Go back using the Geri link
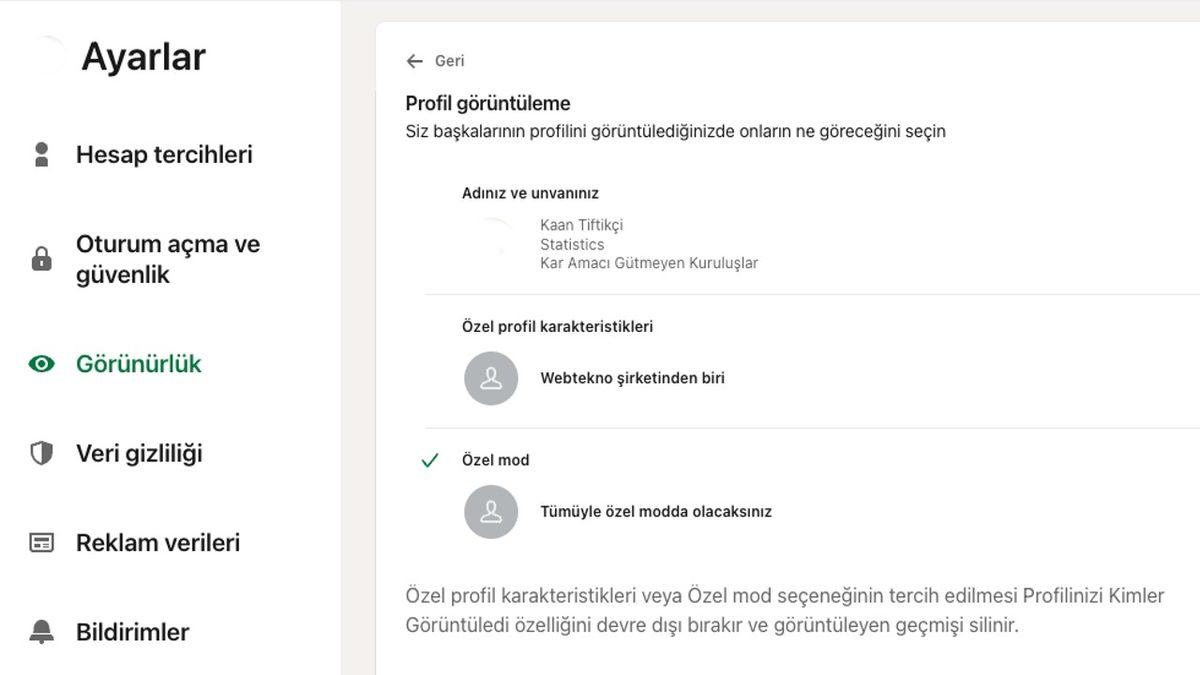Viewport: 1200px width, 675px height. coord(448,60)
